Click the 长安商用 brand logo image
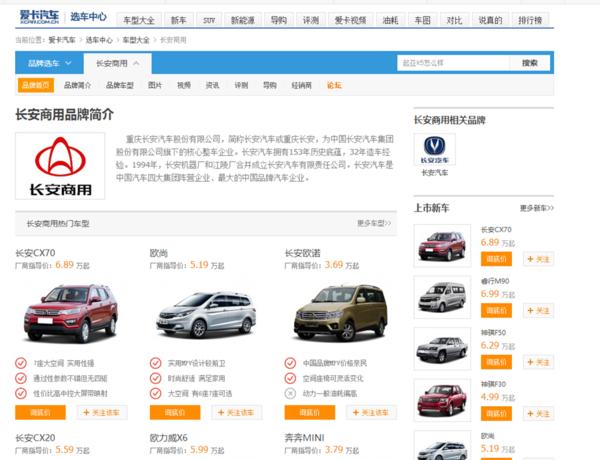 click(x=60, y=166)
